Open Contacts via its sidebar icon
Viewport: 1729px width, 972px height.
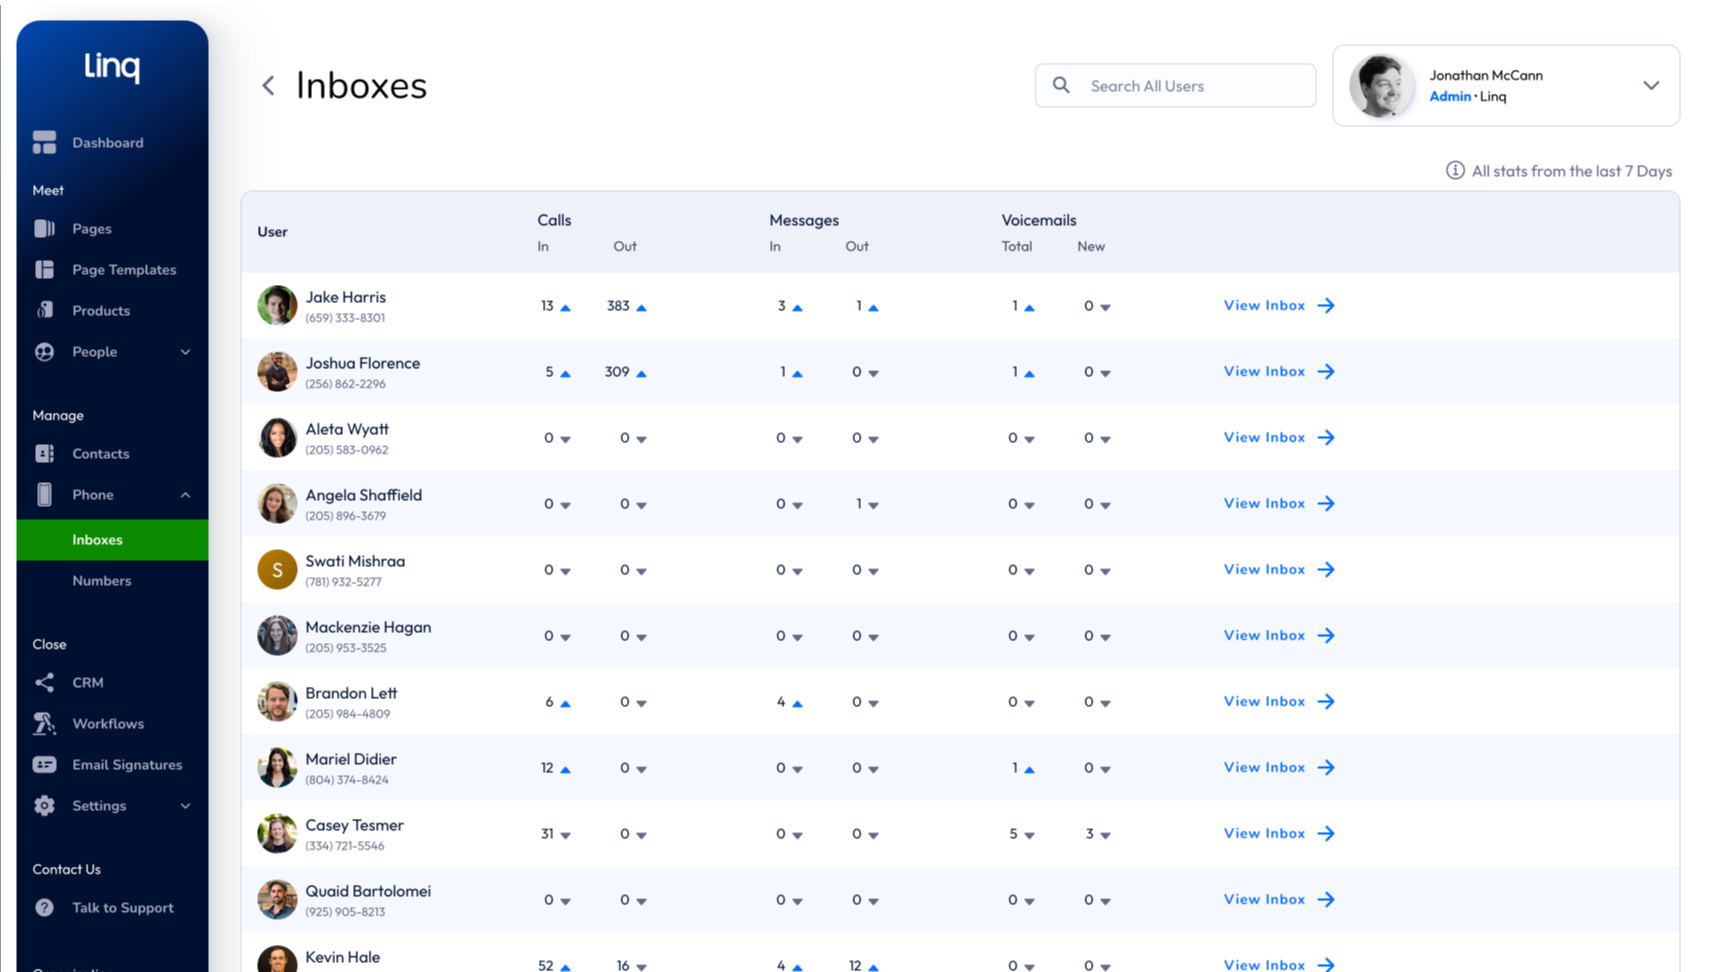44,454
